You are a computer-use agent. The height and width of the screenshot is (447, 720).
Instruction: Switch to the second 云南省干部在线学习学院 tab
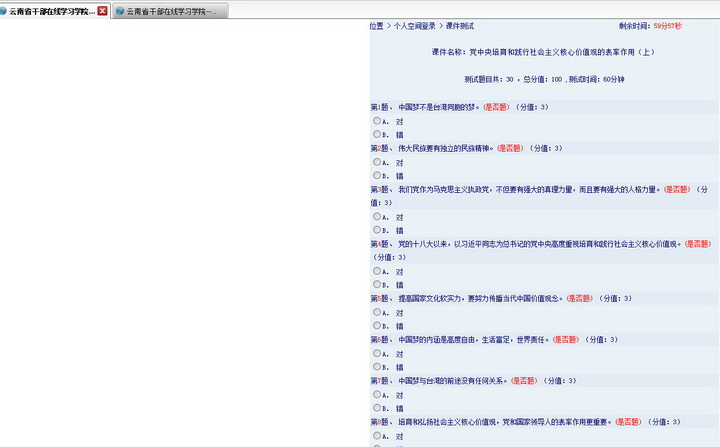pos(175,11)
